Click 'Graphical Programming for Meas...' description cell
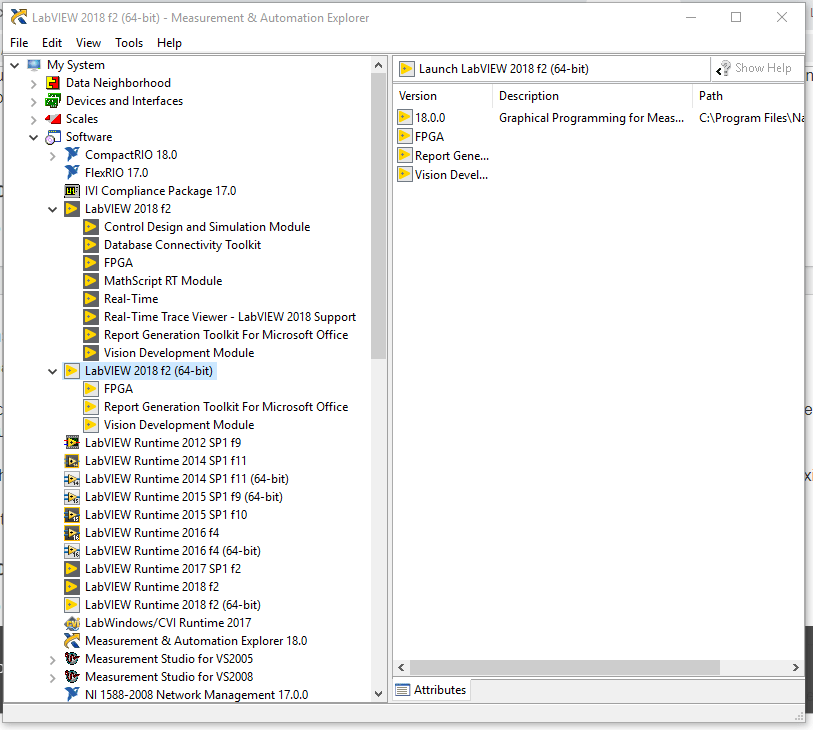 pyautogui.click(x=591, y=118)
